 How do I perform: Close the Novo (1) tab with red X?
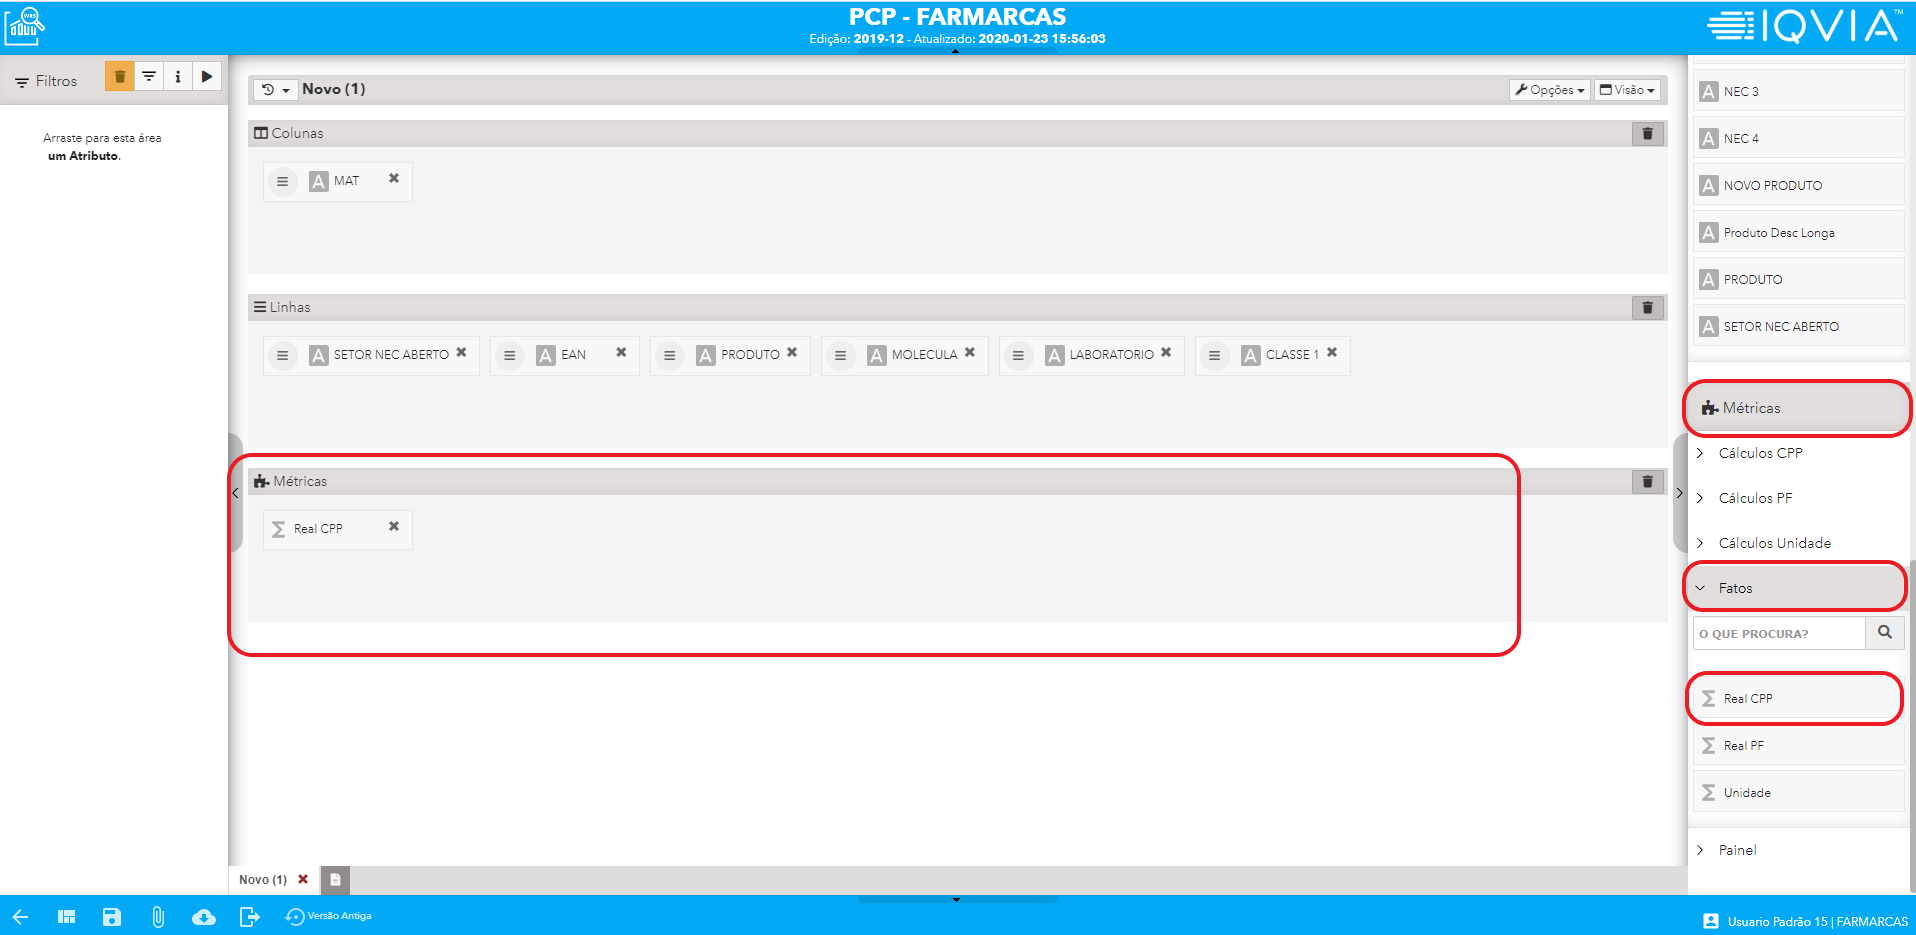303,880
